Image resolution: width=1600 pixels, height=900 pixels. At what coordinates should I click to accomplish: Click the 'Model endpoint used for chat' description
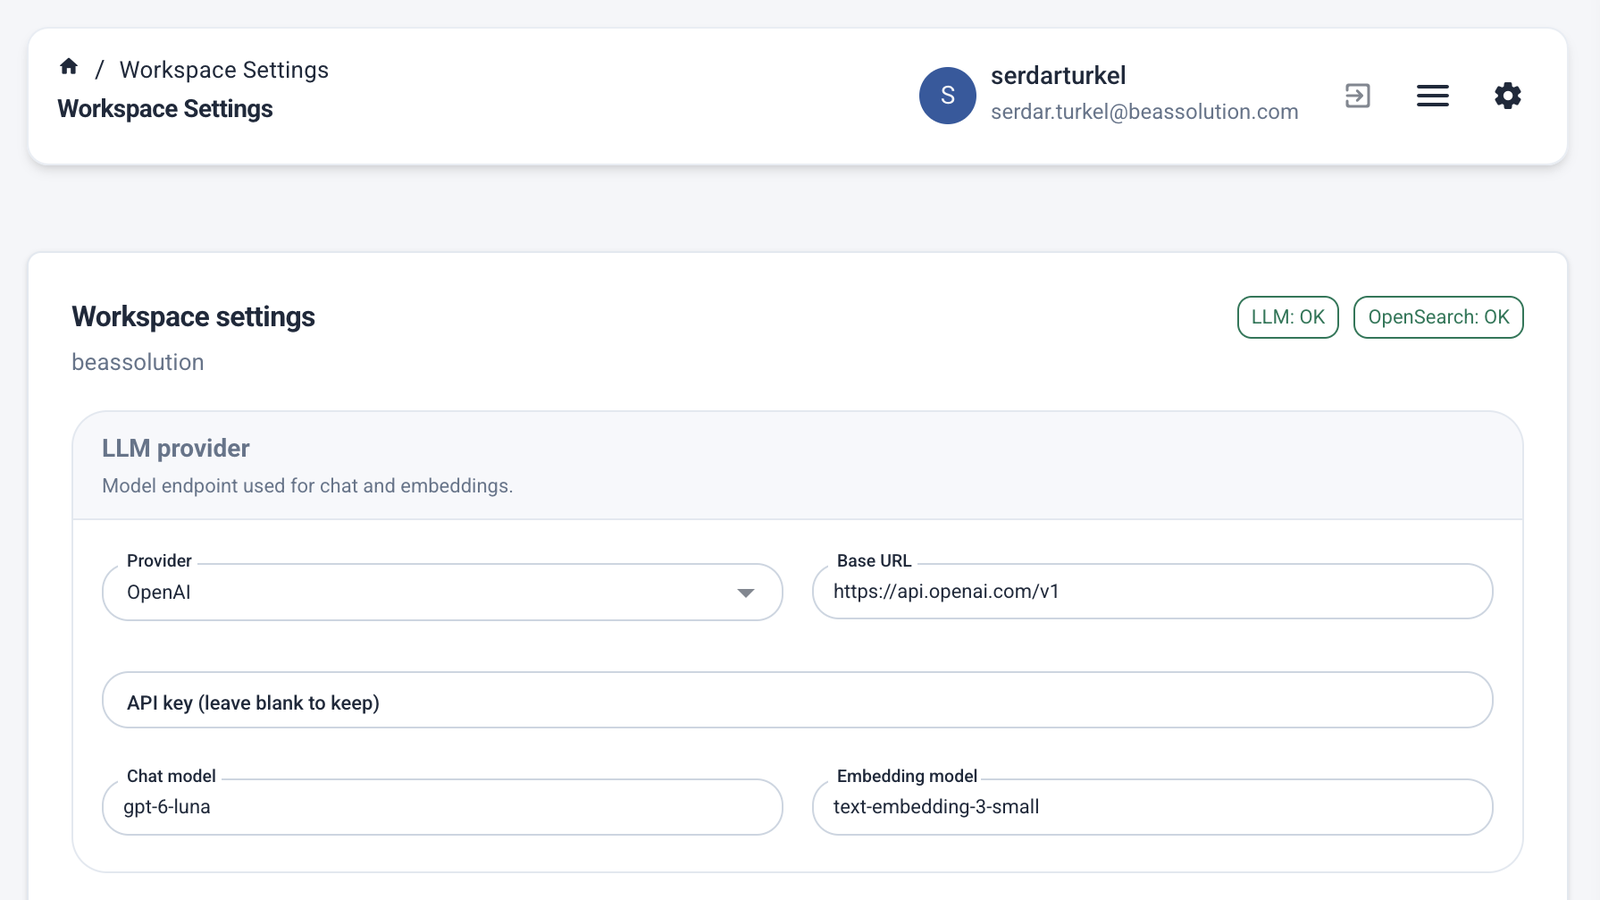pos(307,486)
